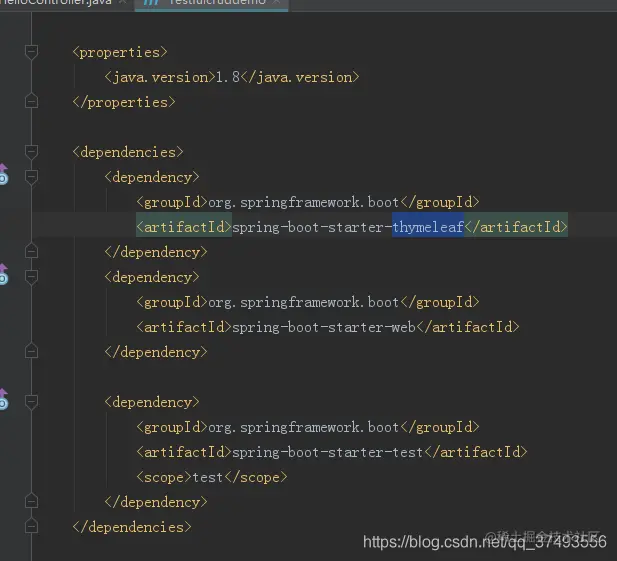Click <dependency> tag text above starter-test groupId
Viewport: 617px width, 561px height.
point(152,402)
